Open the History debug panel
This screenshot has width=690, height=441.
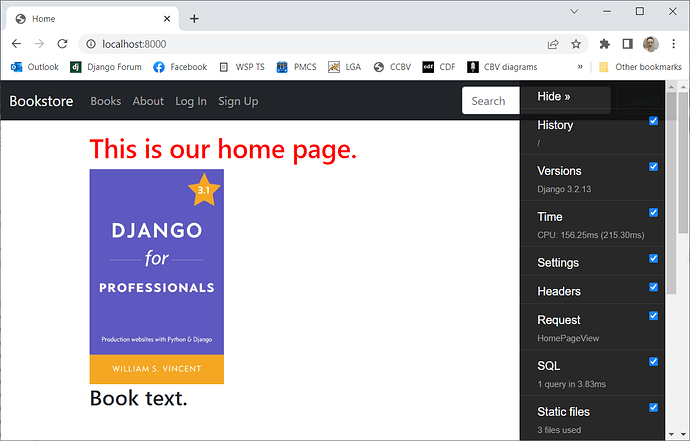tap(555, 125)
